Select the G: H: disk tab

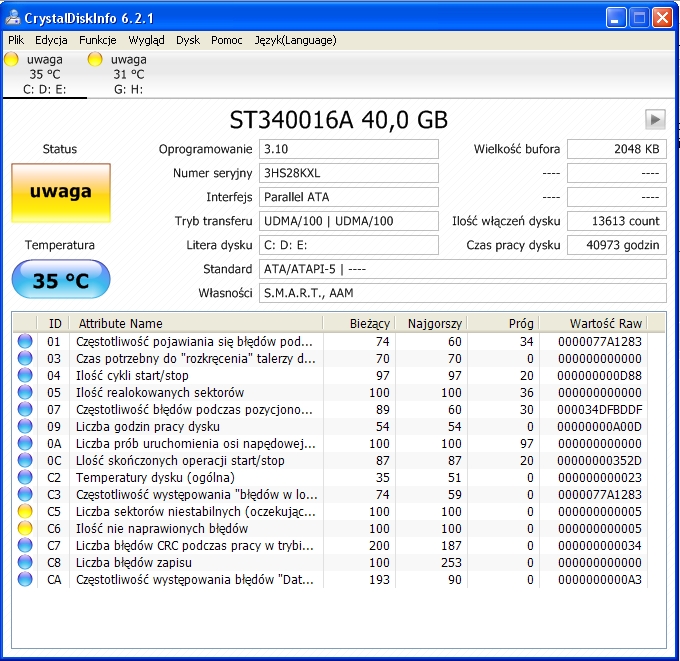click(x=128, y=74)
